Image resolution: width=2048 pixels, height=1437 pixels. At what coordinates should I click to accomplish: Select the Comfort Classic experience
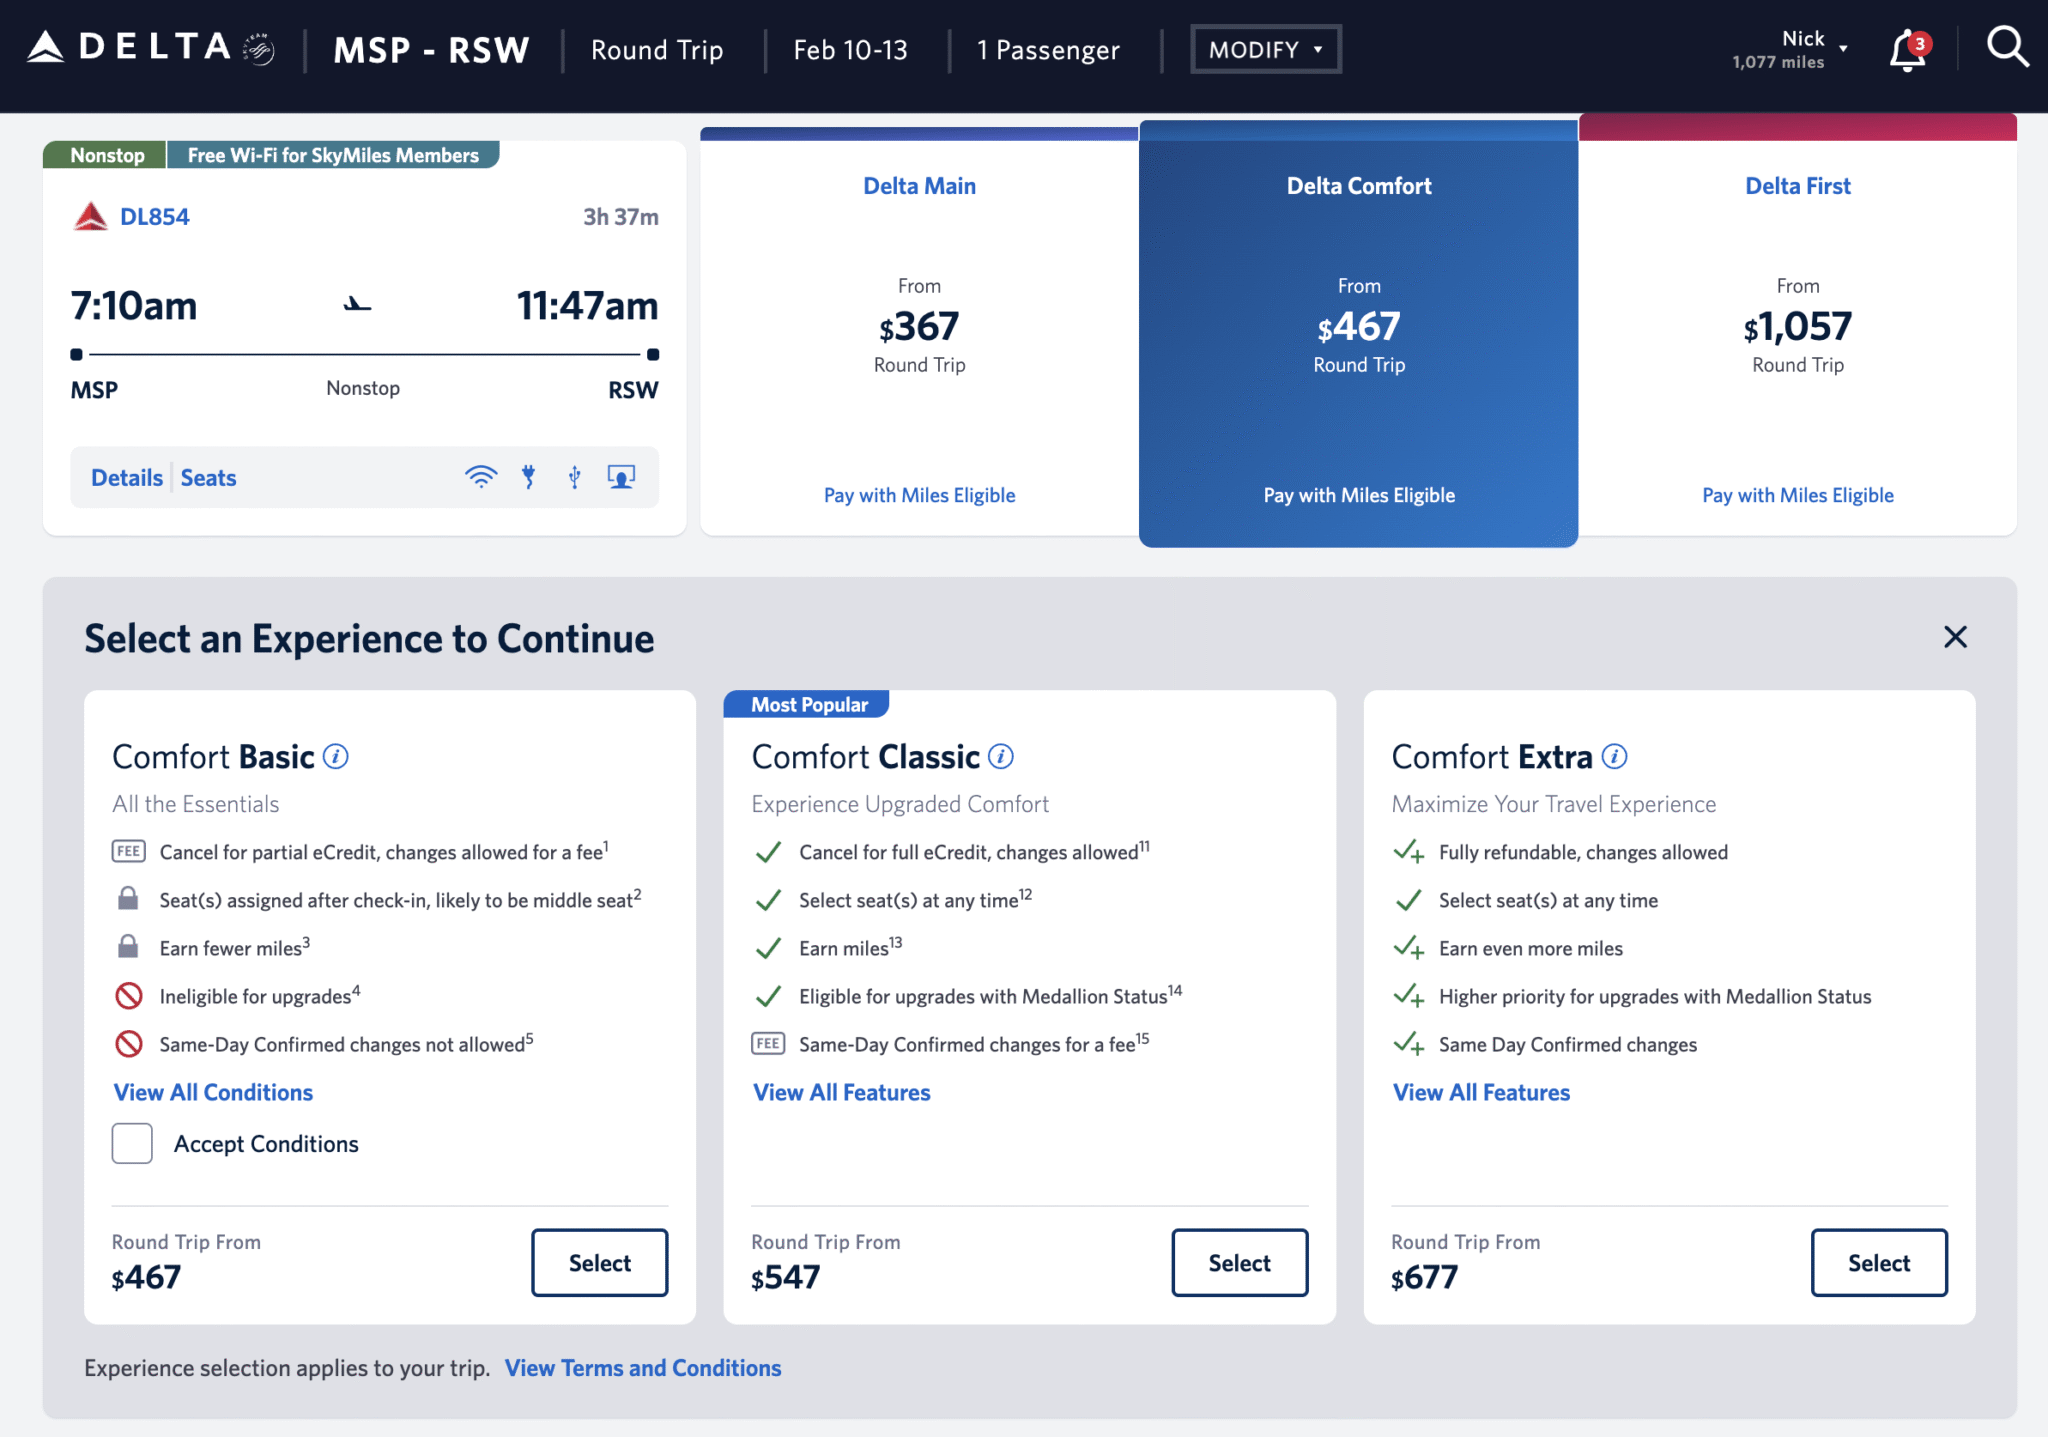[1239, 1262]
